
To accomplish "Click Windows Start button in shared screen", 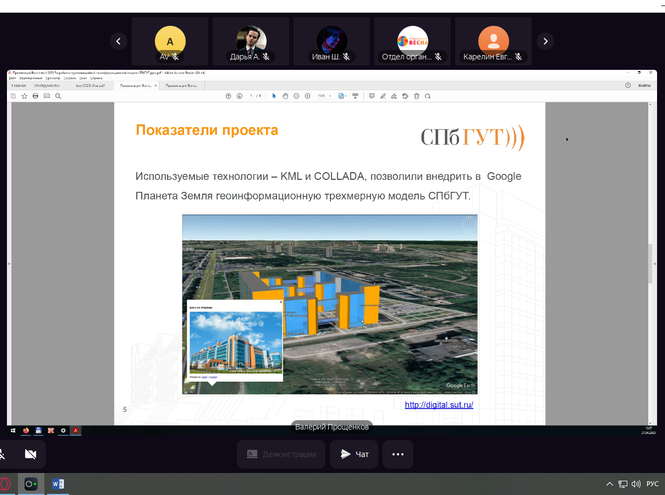I will (13, 431).
